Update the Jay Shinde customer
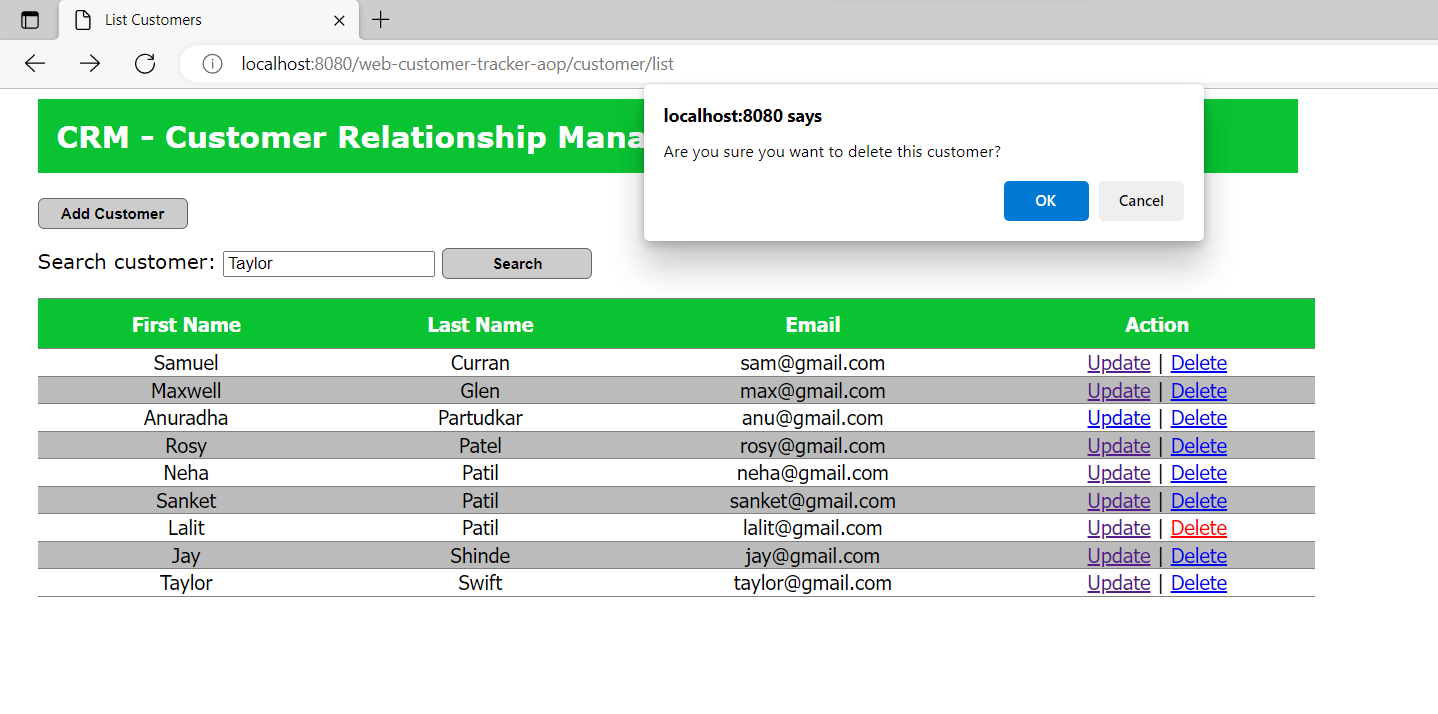This screenshot has width=1438, height=714. tap(1119, 556)
